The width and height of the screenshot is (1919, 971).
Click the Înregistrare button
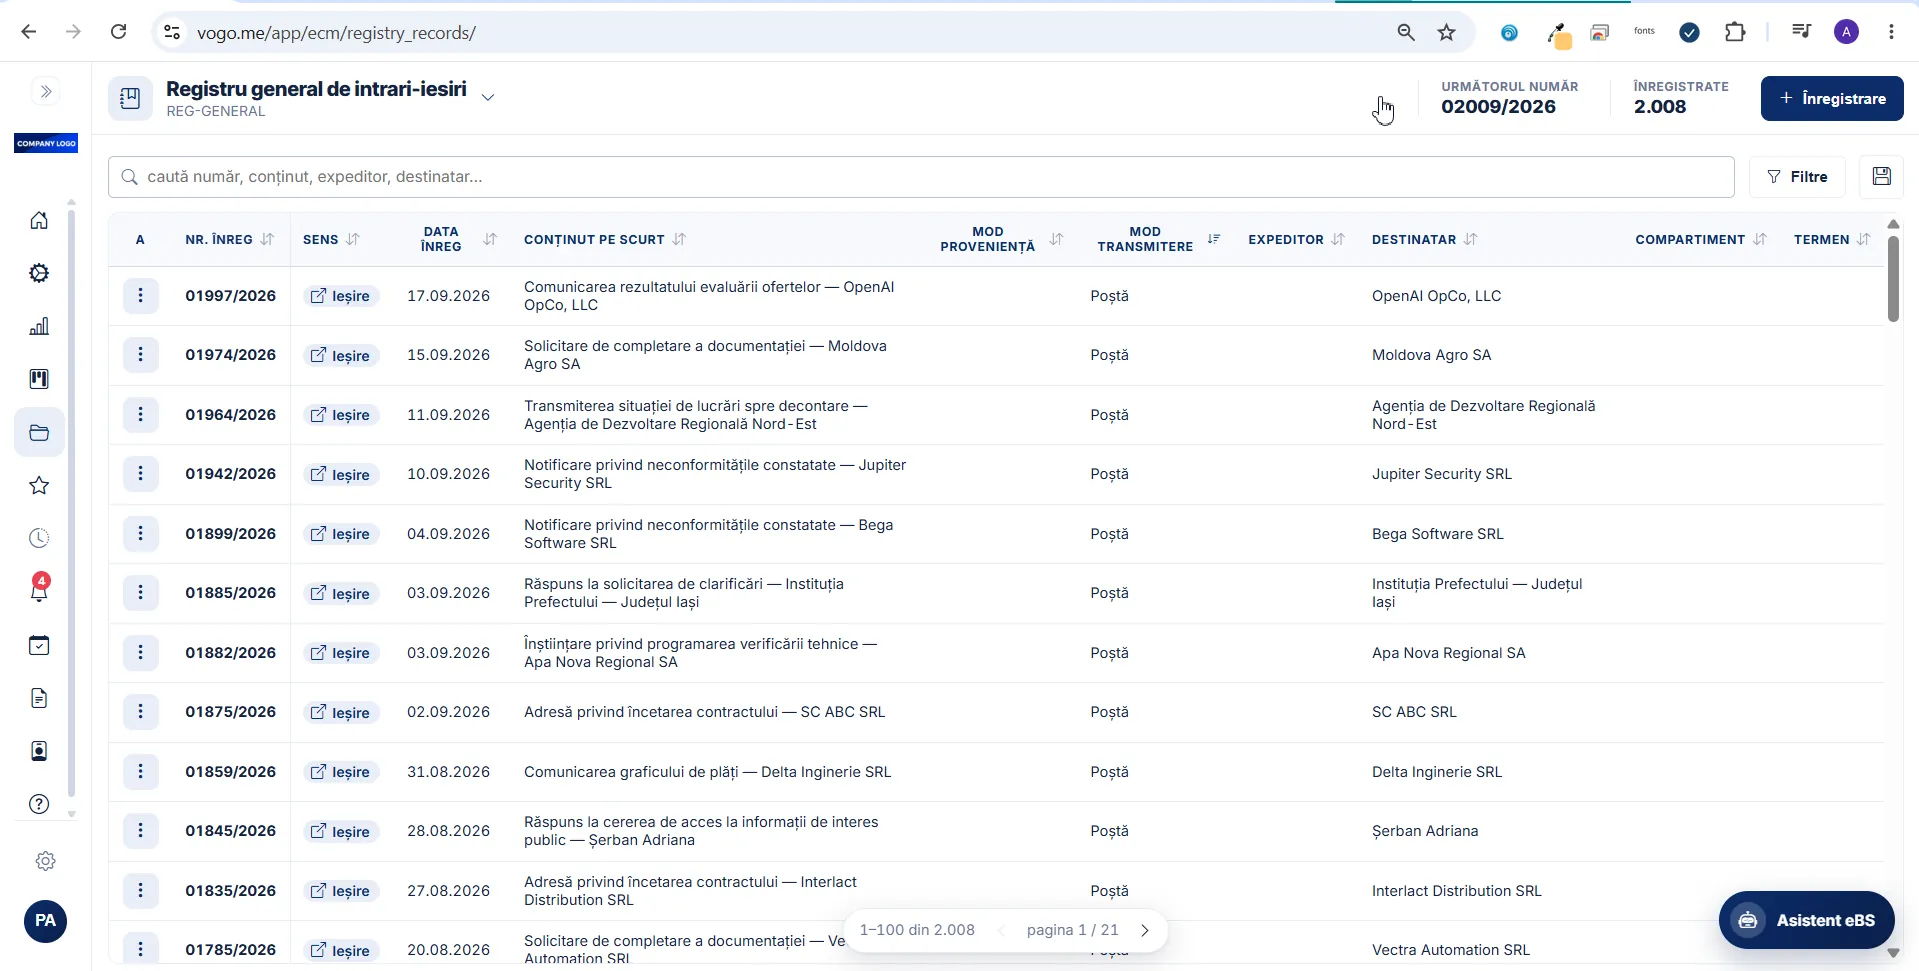point(1831,98)
